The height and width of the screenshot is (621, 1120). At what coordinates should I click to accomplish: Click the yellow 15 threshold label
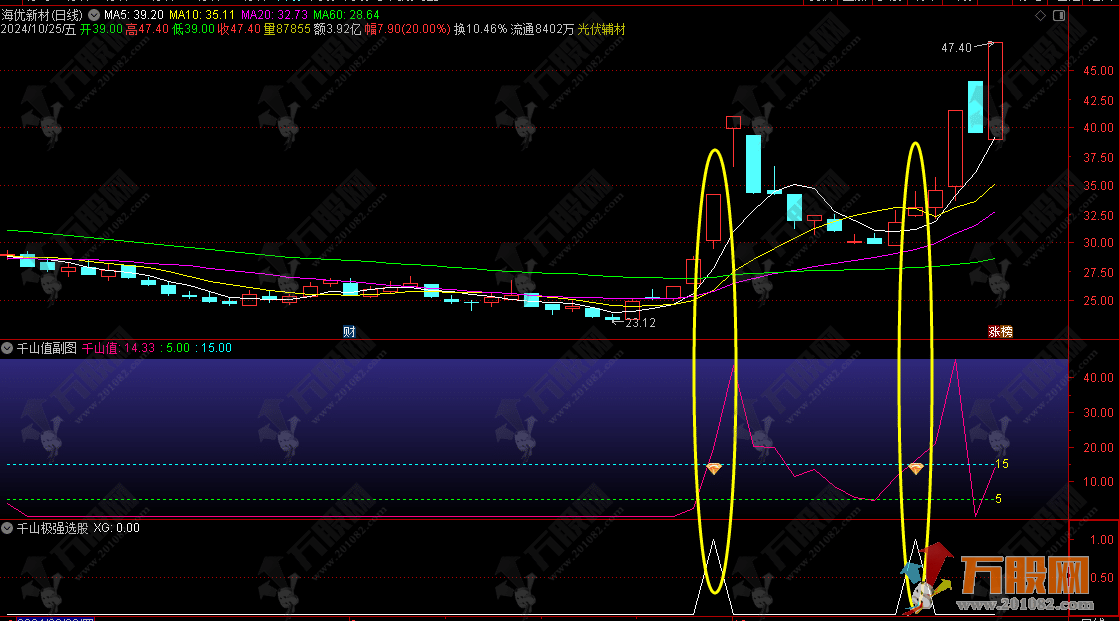(x=1001, y=464)
